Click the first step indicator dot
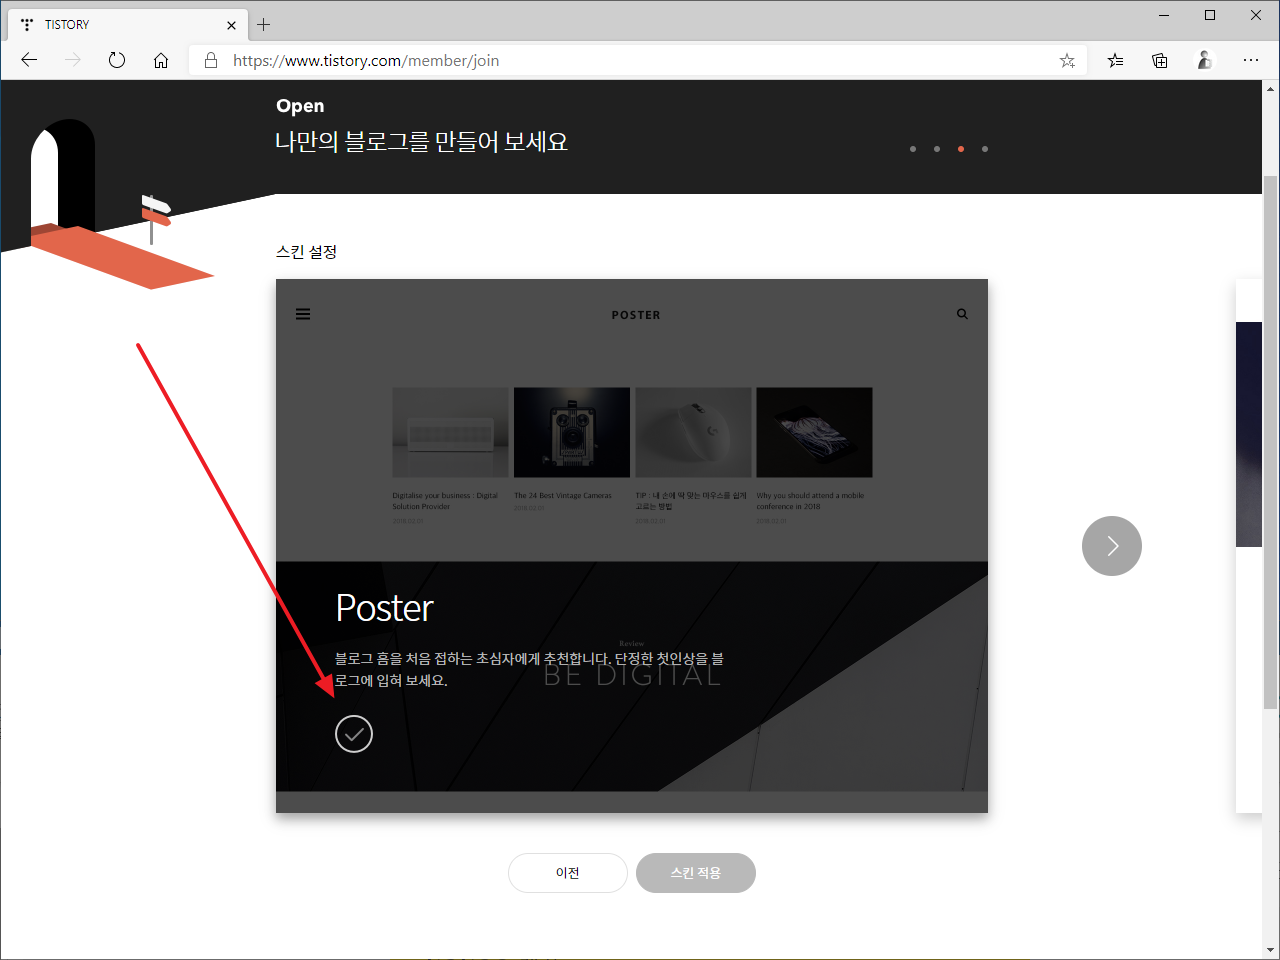1280x960 pixels. coord(913,149)
